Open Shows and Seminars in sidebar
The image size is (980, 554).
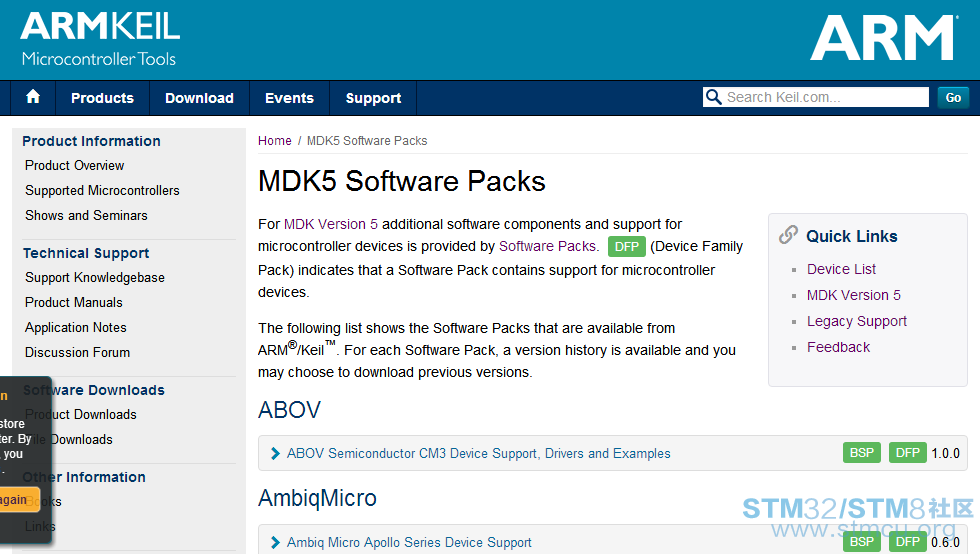pyautogui.click(x=86, y=215)
